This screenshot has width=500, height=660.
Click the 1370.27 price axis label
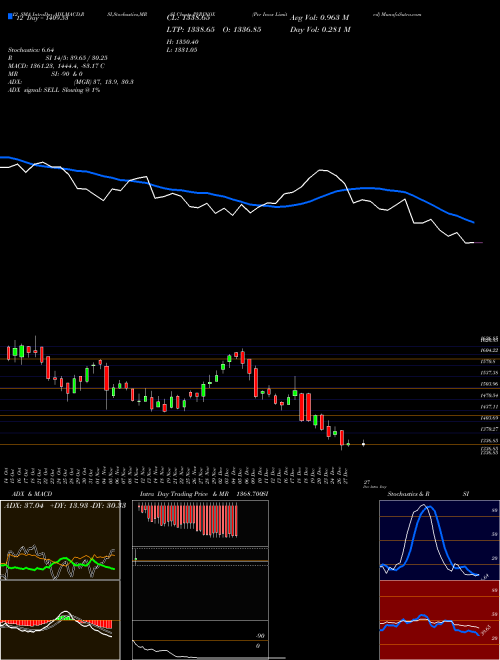pos(489,429)
